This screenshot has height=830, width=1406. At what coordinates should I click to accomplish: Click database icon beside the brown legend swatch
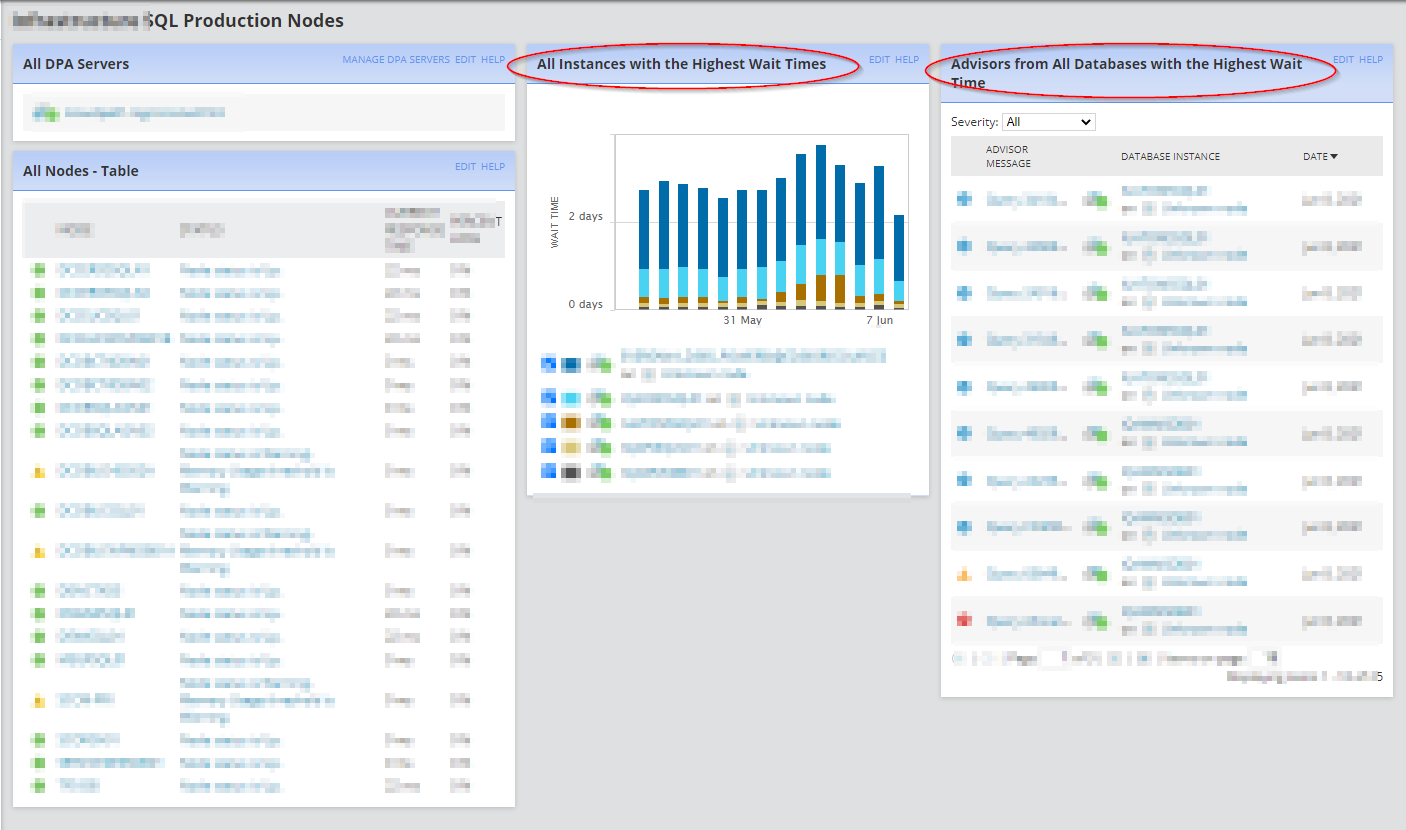click(x=599, y=422)
